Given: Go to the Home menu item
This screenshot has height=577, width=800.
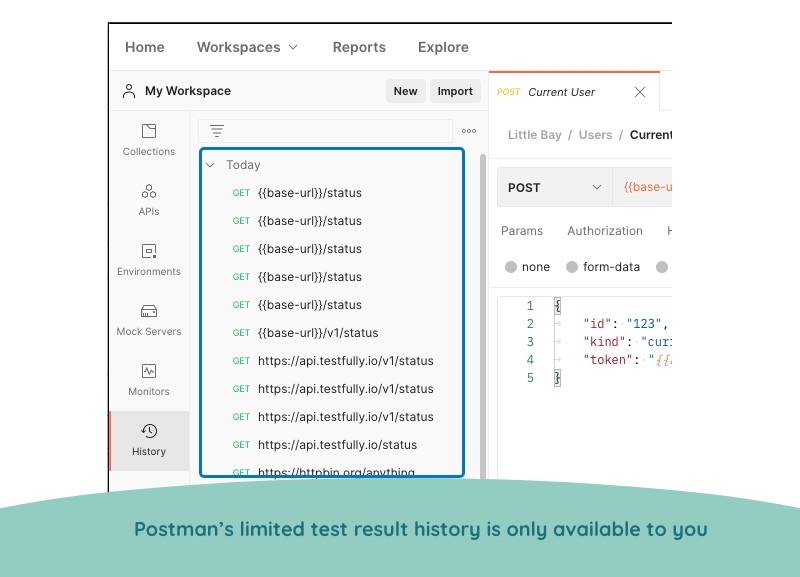Looking at the screenshot, I should [145, 47].
